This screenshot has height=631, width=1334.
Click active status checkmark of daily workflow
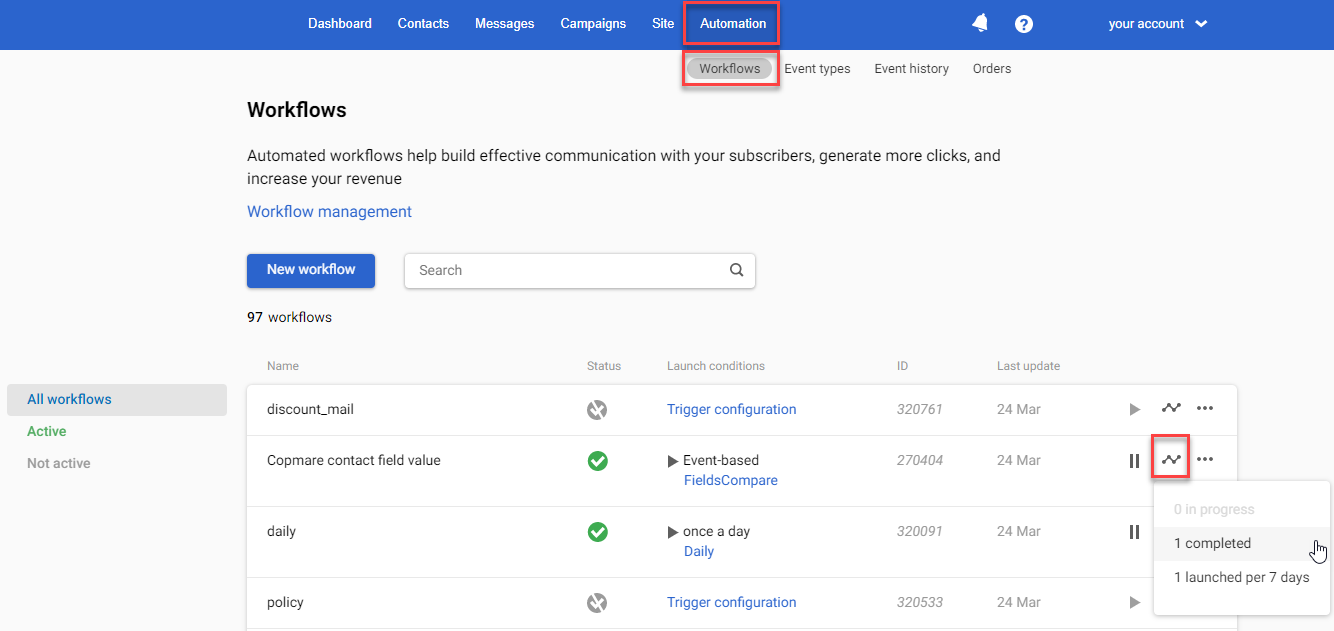click(x=597, y=532)
